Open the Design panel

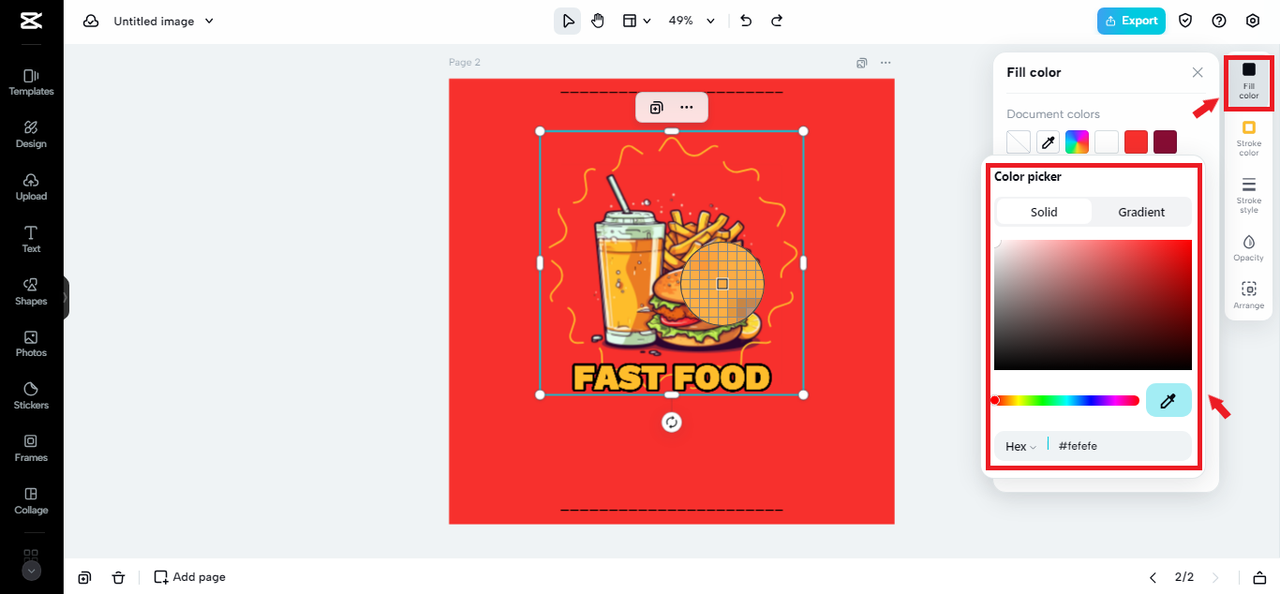tap(31, 135)
